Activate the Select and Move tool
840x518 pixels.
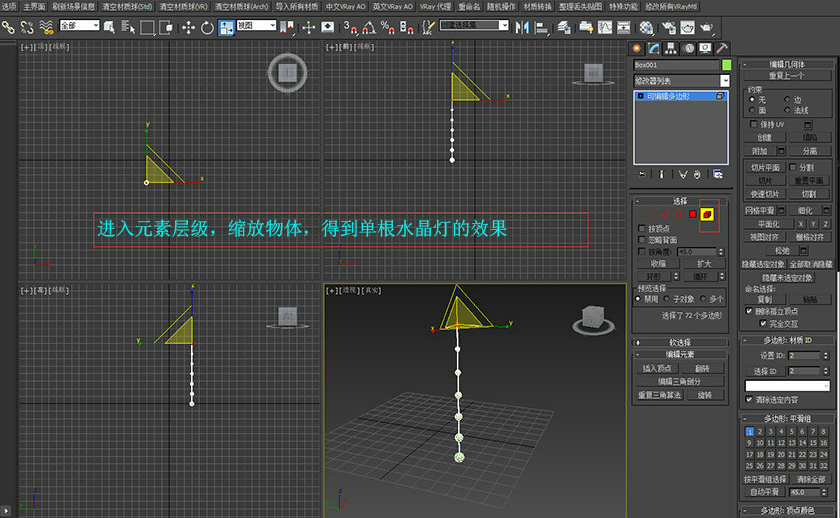188,27
